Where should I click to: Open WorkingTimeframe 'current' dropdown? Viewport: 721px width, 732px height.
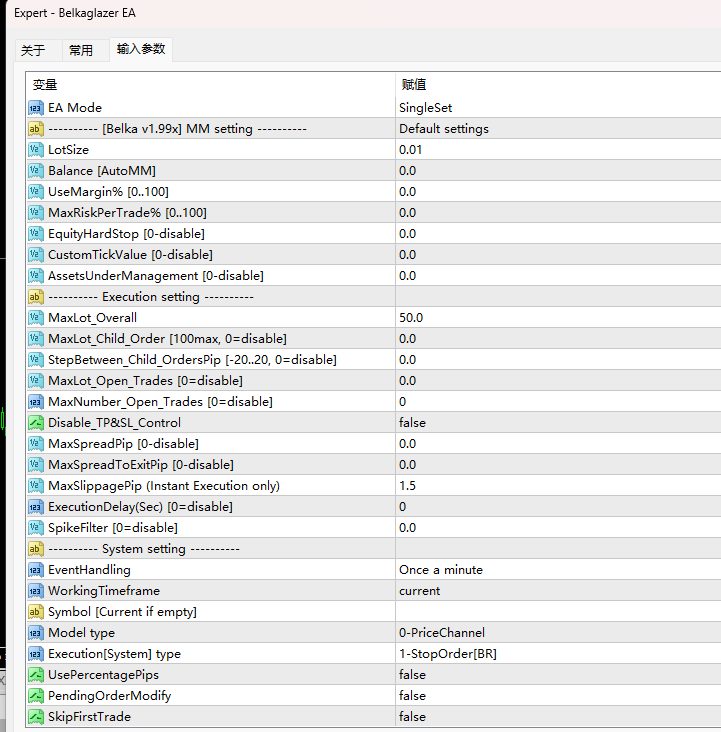(x=558, y=591)
